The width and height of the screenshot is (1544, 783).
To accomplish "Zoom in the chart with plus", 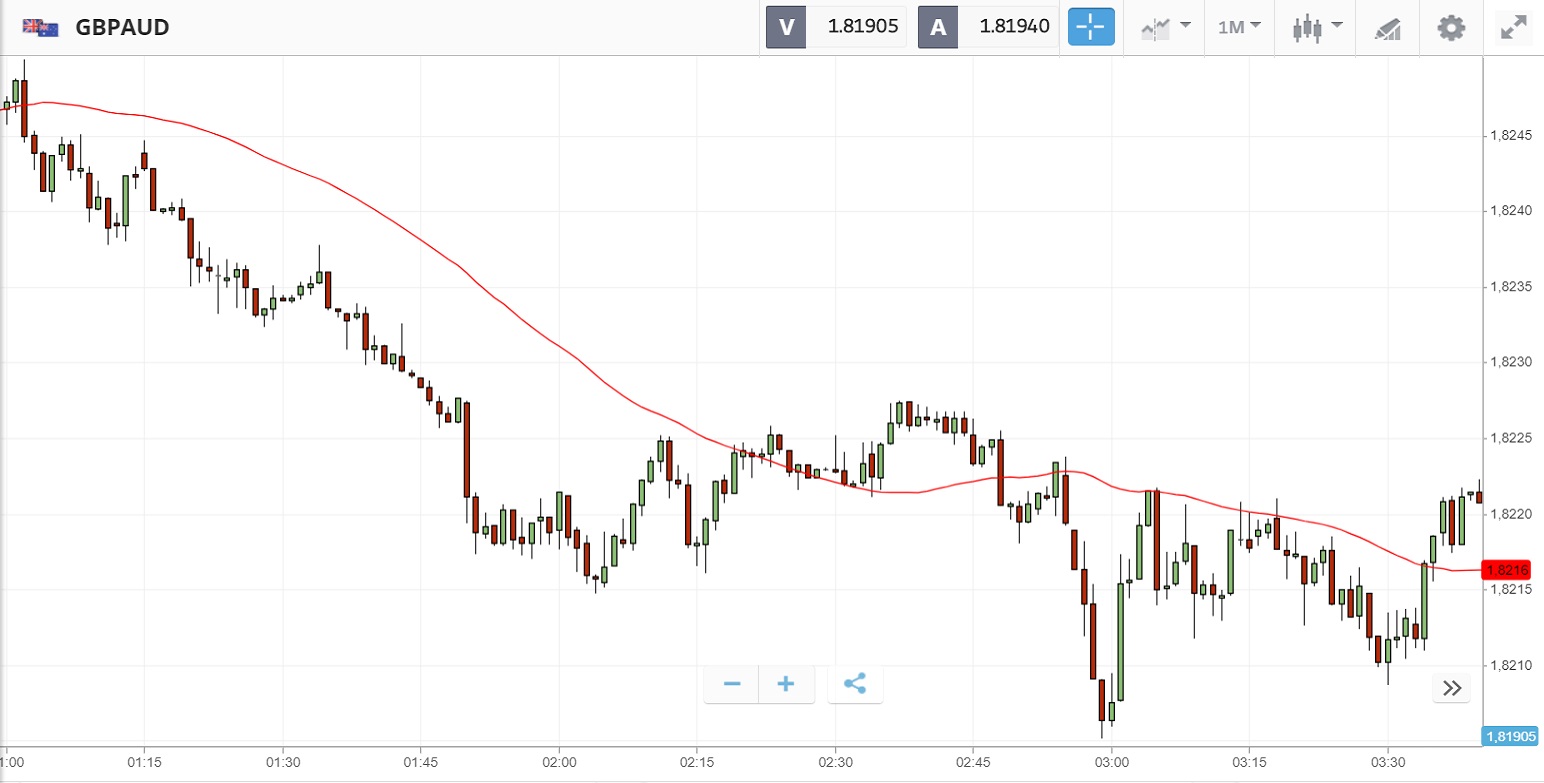I will click(x=786, y=684).
